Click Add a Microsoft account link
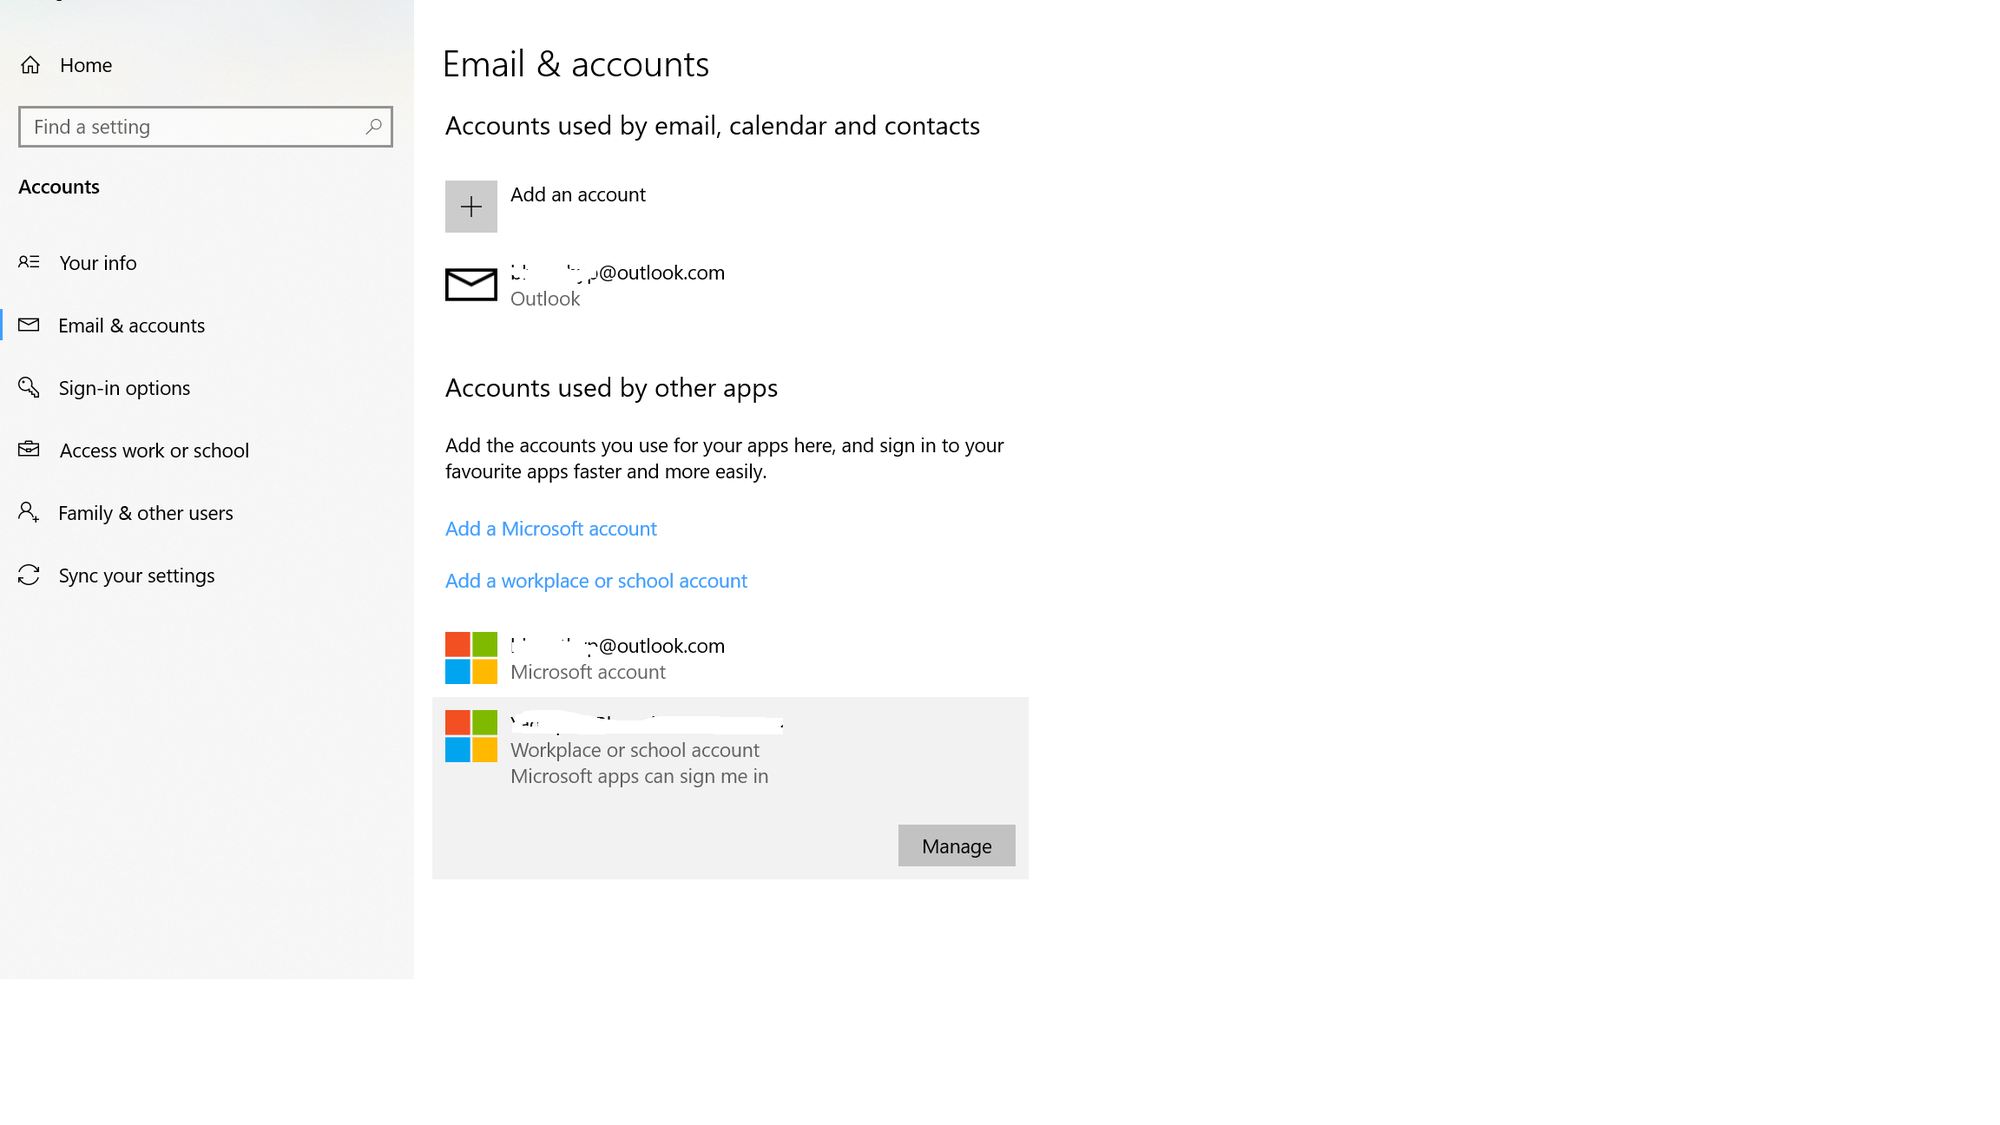This screenshot has width=2000, height=1125. (x=551, y=528)
